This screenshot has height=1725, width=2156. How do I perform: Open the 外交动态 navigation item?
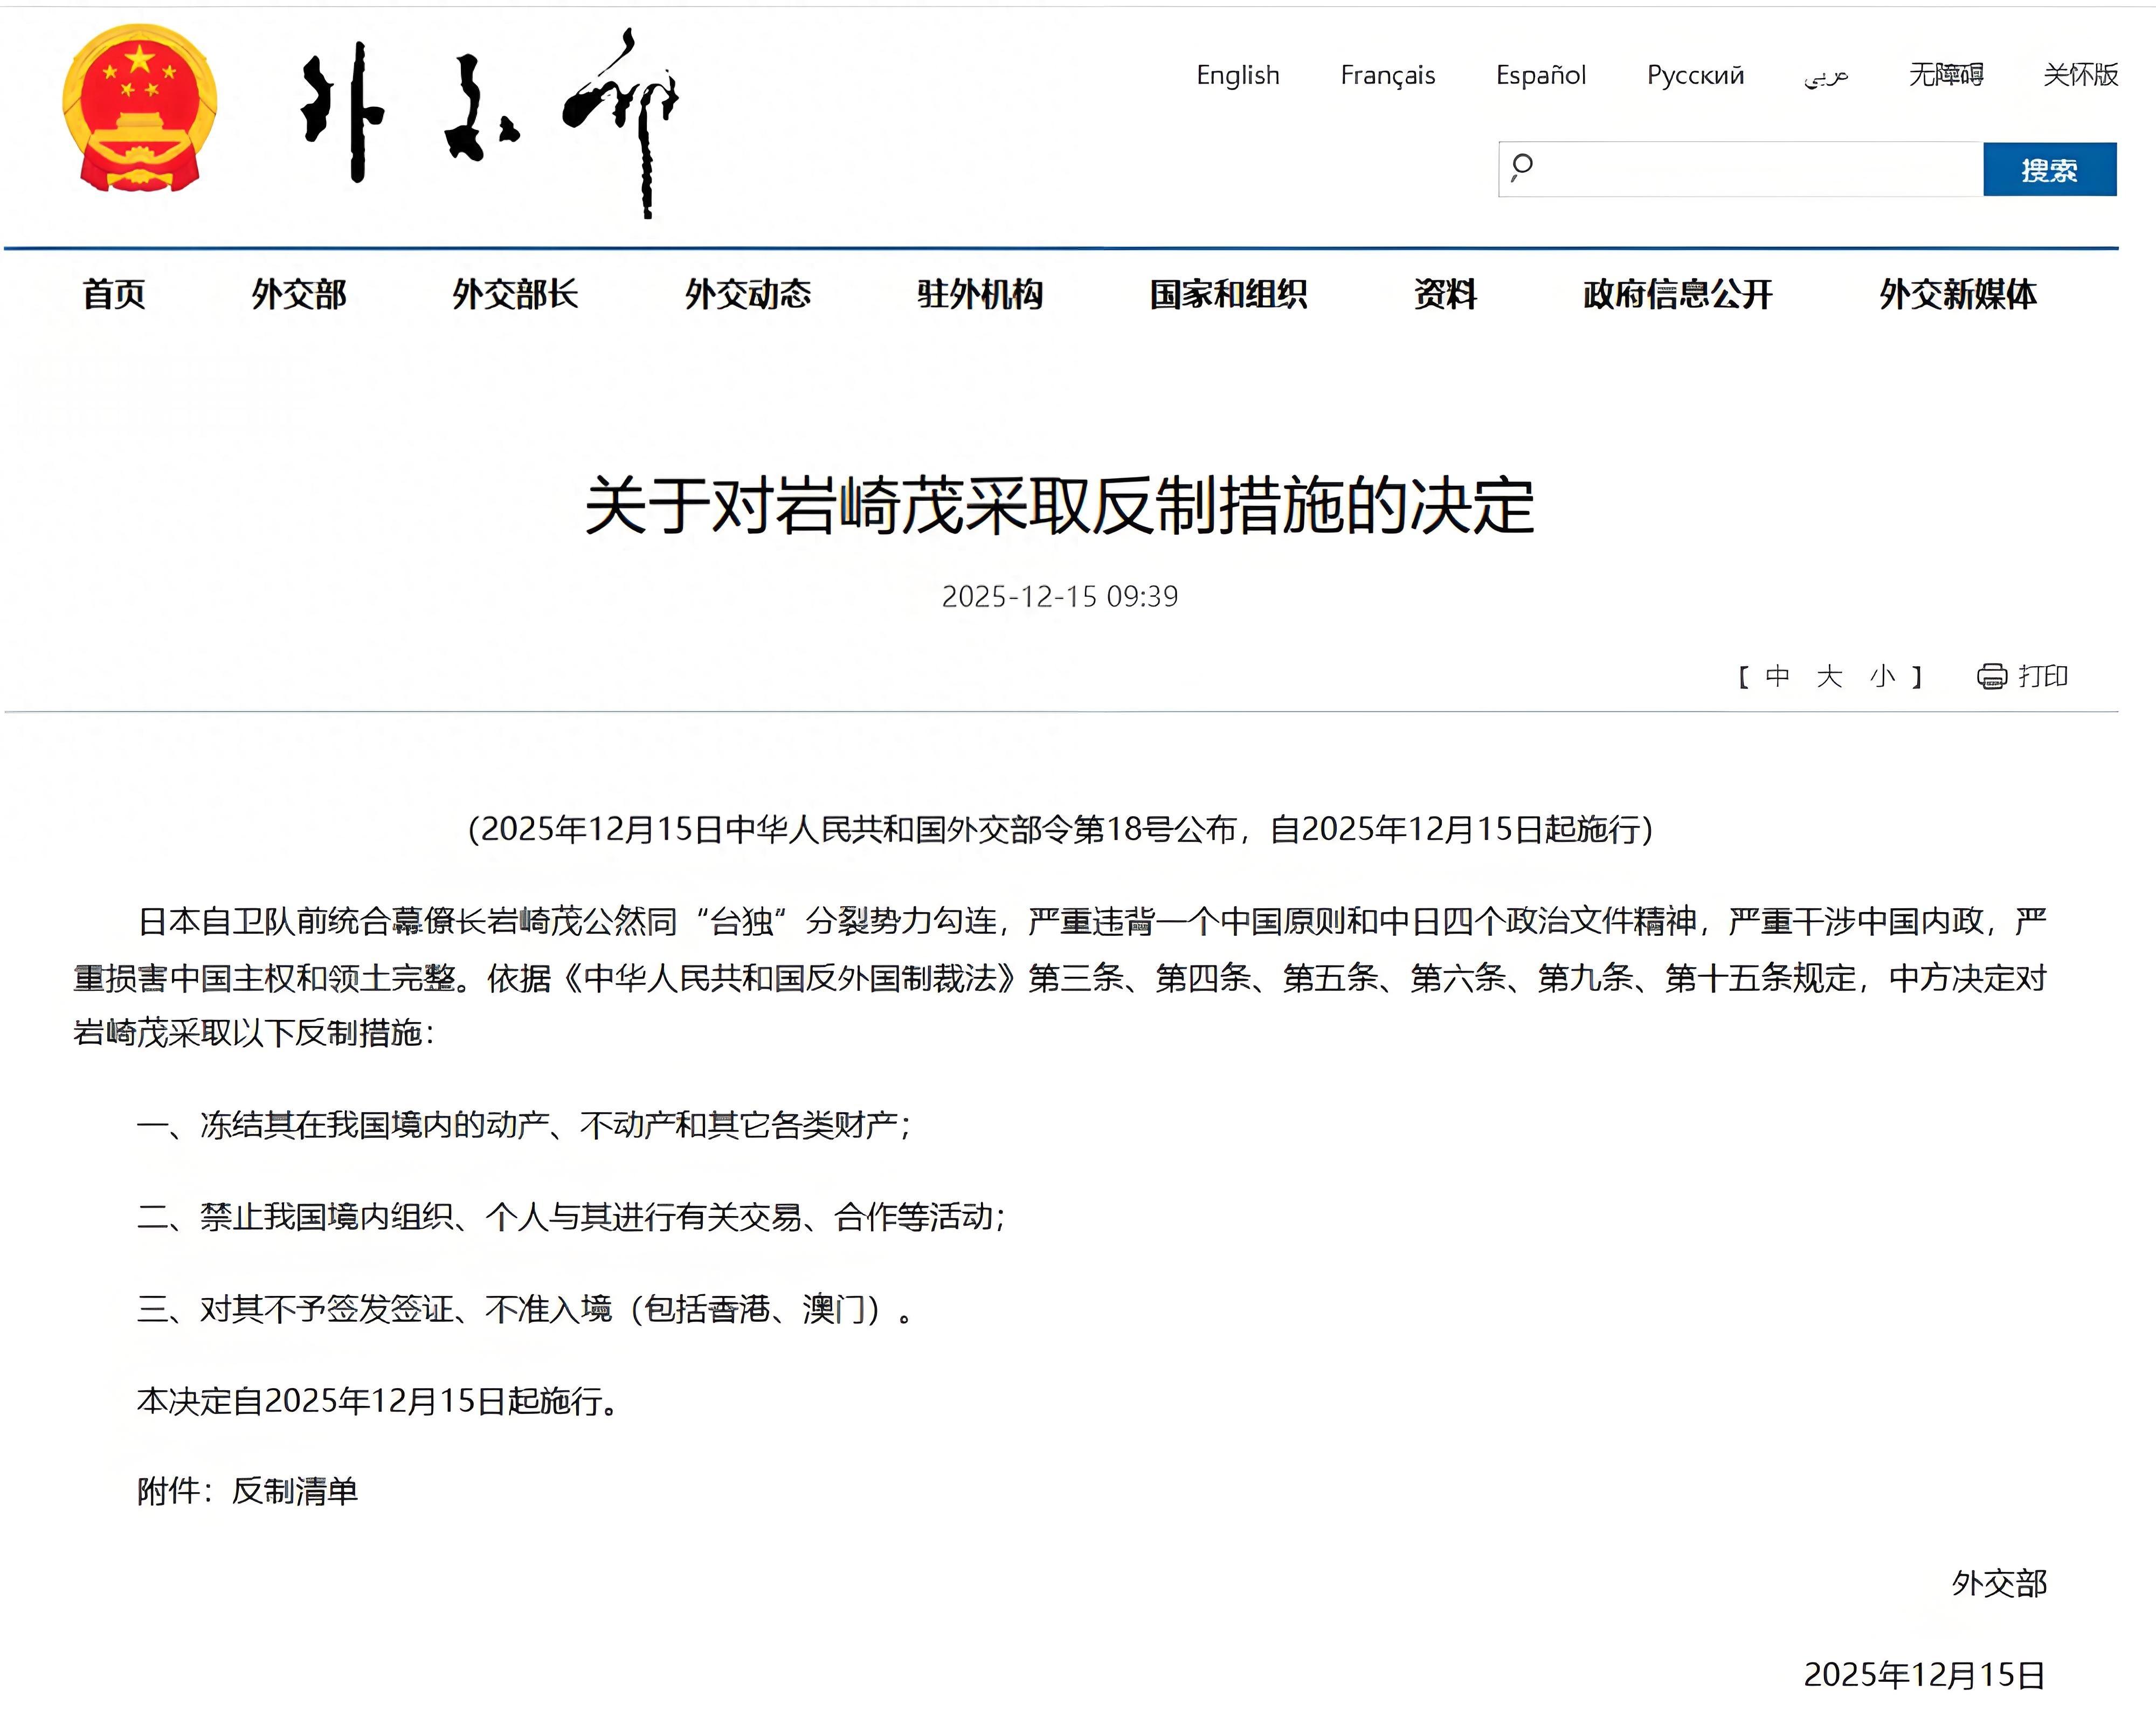748,294
